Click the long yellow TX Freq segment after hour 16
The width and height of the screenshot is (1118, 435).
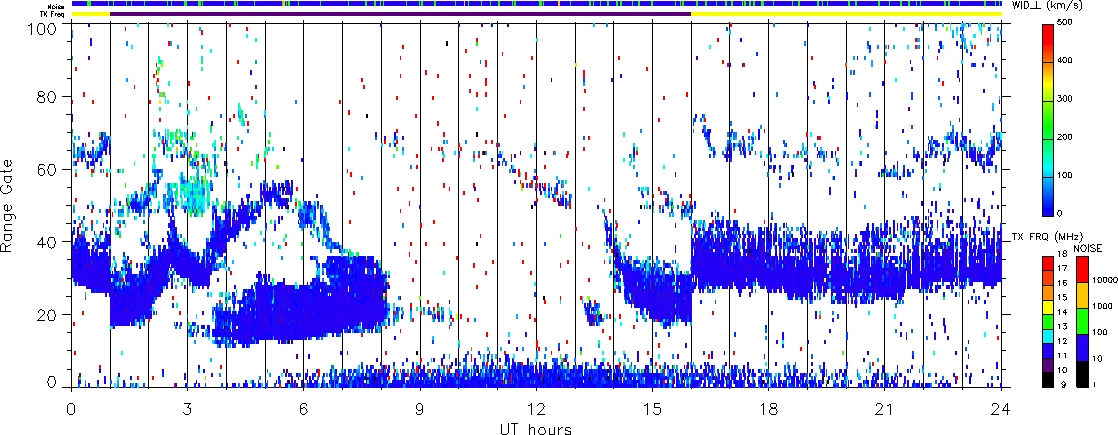(x=845, y=14)
